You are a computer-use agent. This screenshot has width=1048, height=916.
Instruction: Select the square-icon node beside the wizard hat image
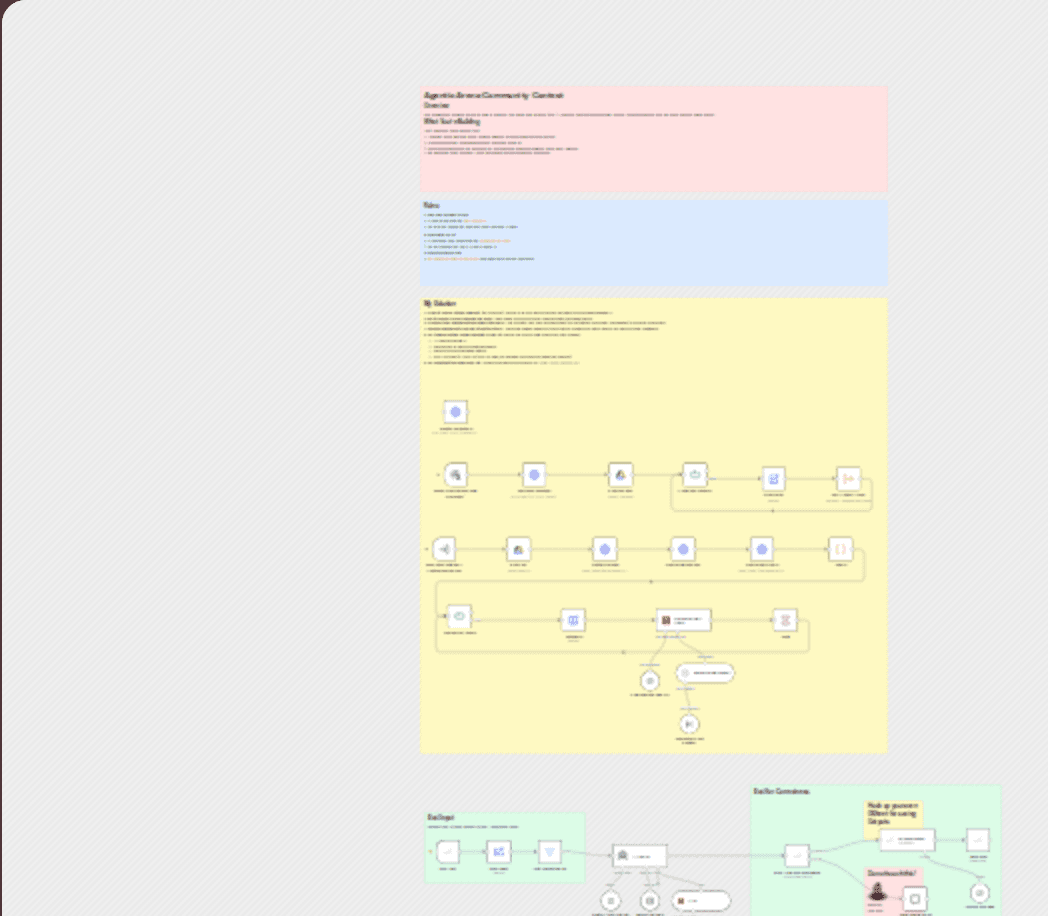(915, 899)
